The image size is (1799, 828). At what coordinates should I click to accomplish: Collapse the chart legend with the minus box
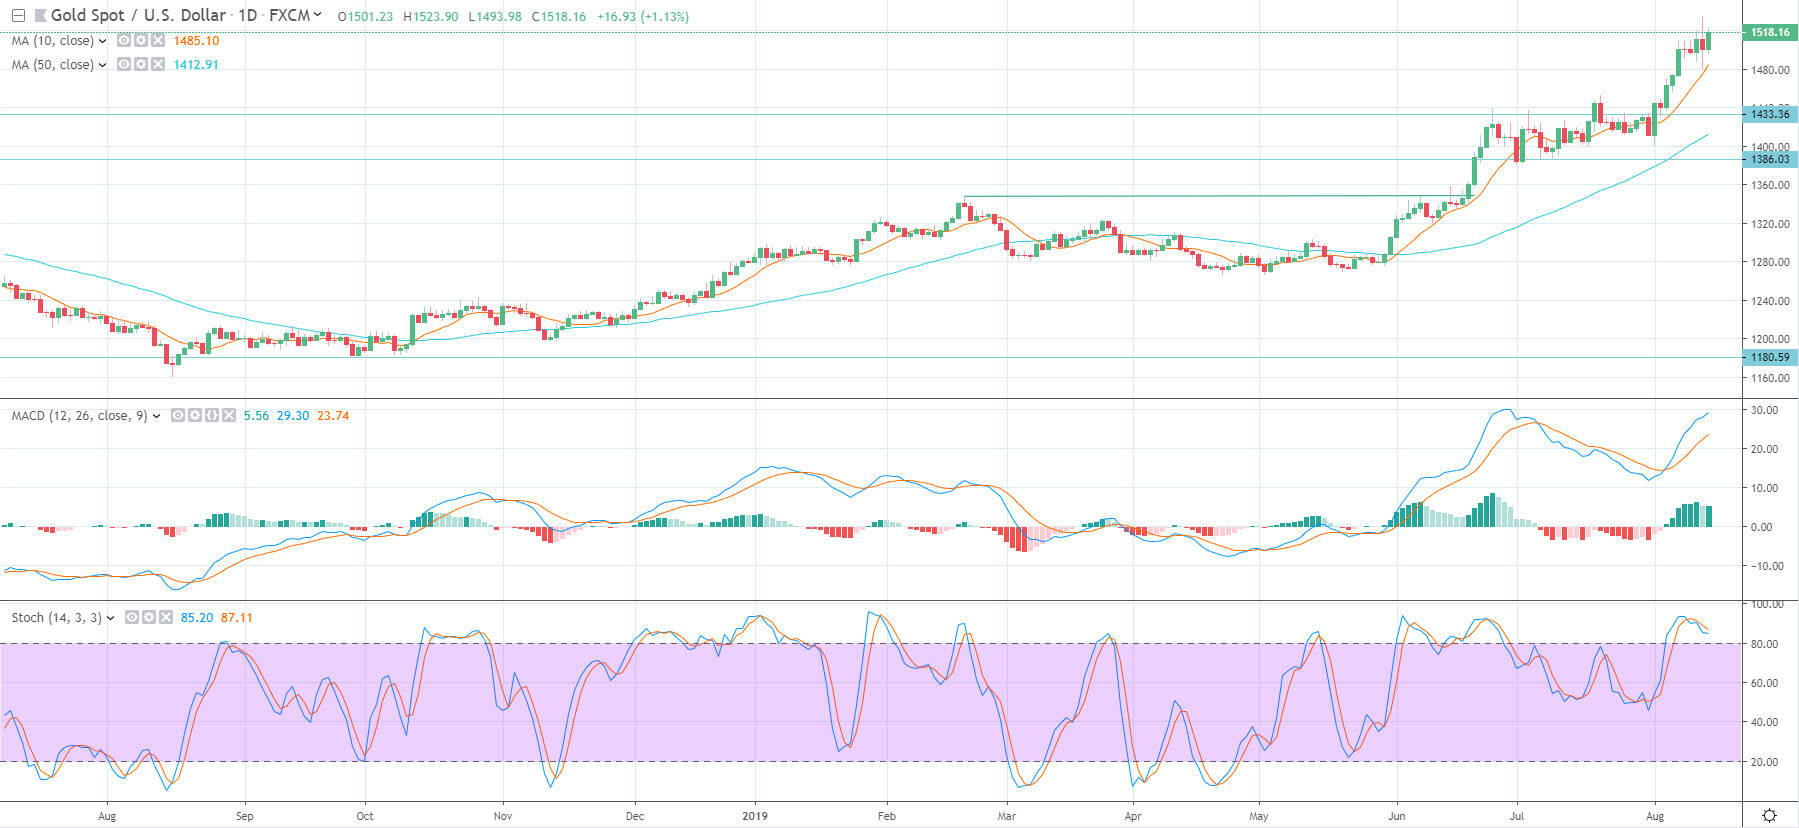pos(18,16)
